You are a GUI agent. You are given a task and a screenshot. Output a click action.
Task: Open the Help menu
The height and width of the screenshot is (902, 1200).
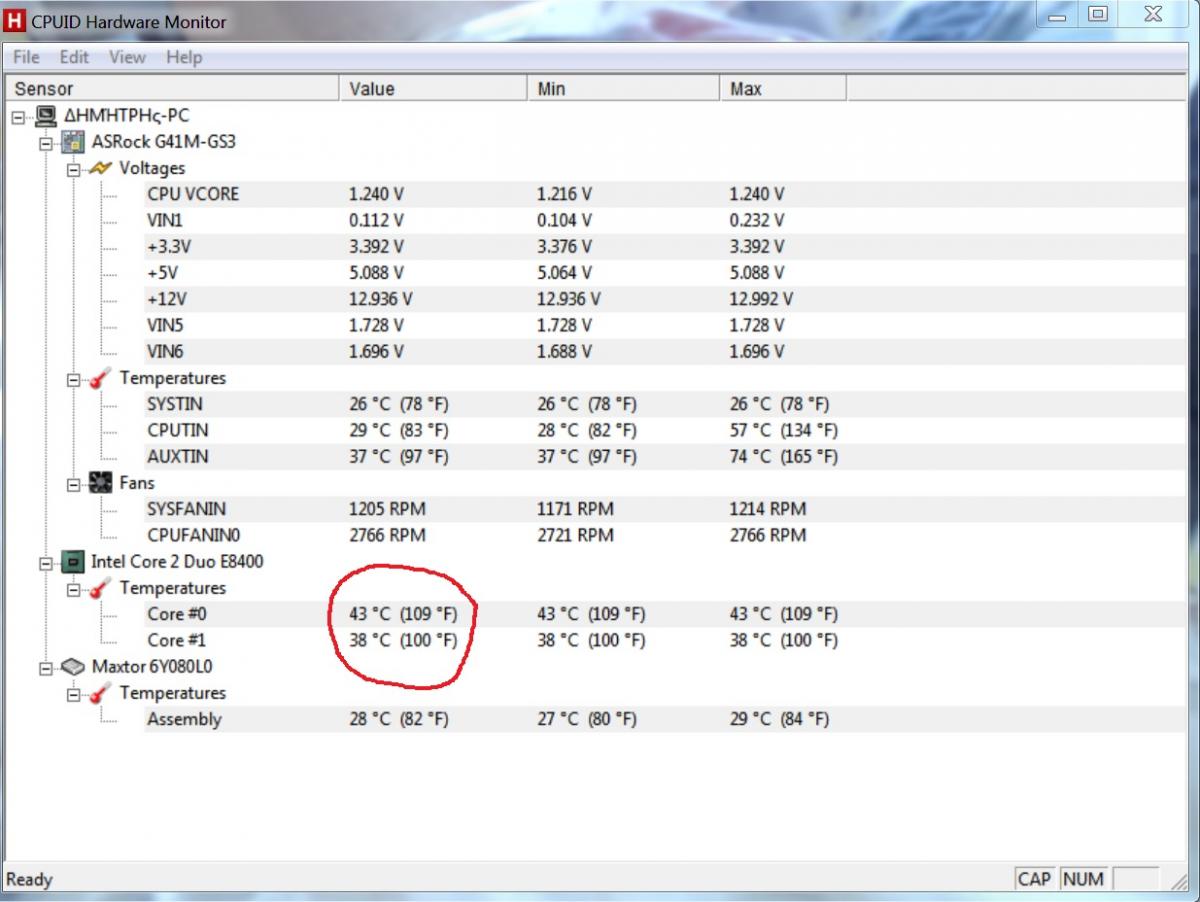coord(184,57)
